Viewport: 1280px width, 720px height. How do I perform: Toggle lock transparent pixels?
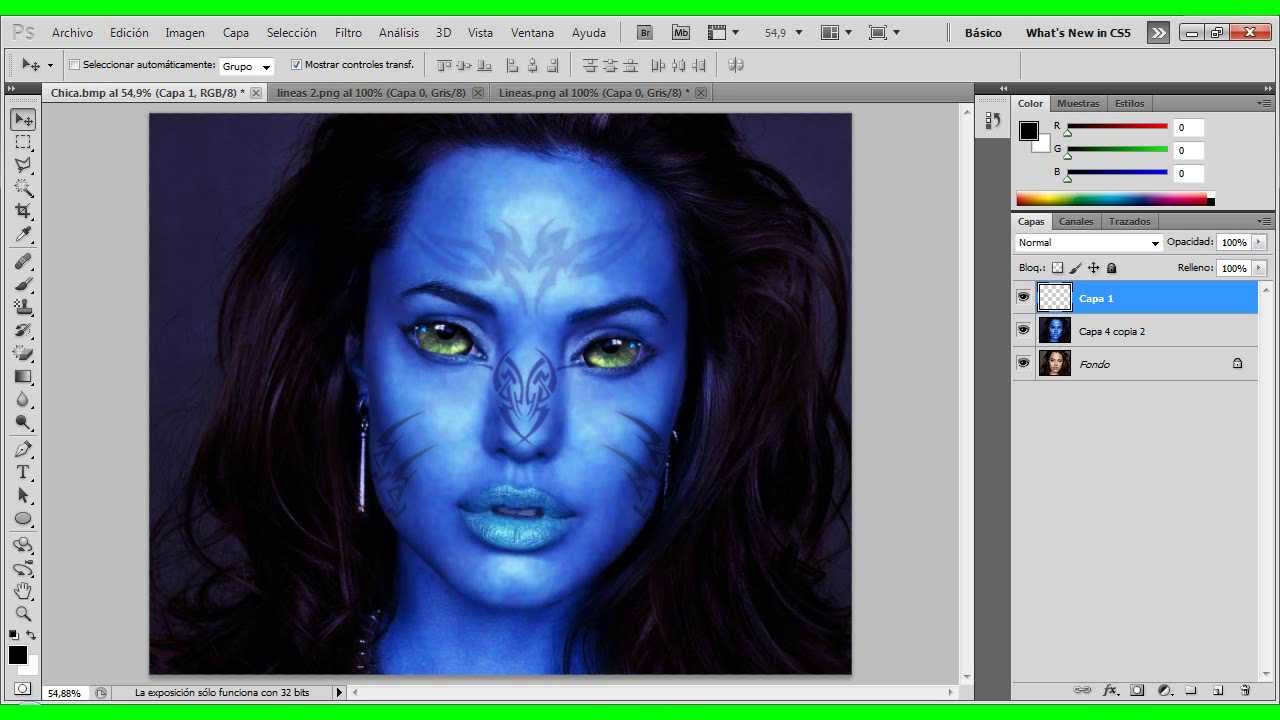click(1057, 268)
